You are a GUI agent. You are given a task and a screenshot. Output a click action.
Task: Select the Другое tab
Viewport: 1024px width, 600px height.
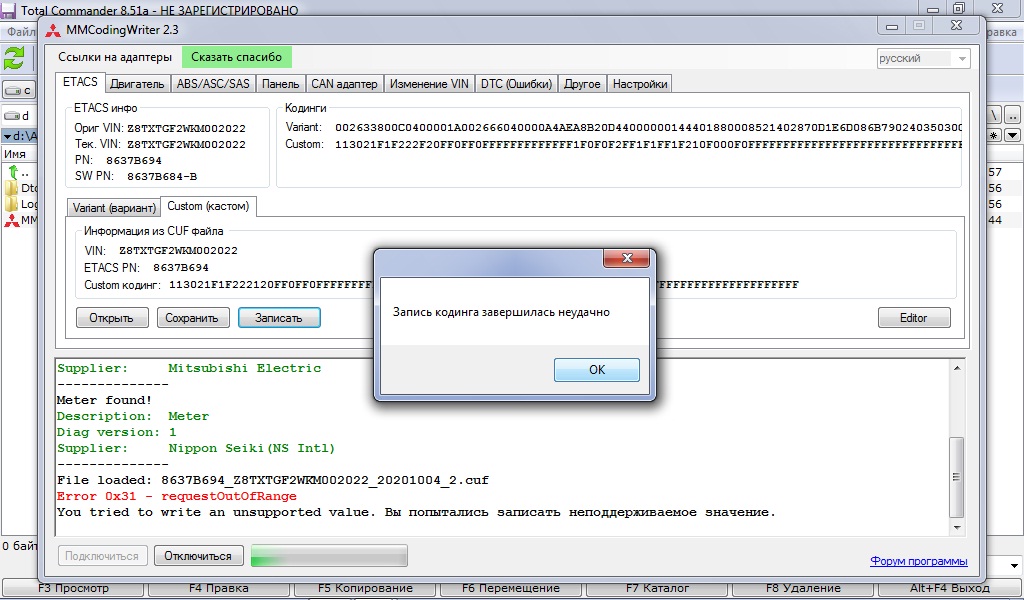582,84
